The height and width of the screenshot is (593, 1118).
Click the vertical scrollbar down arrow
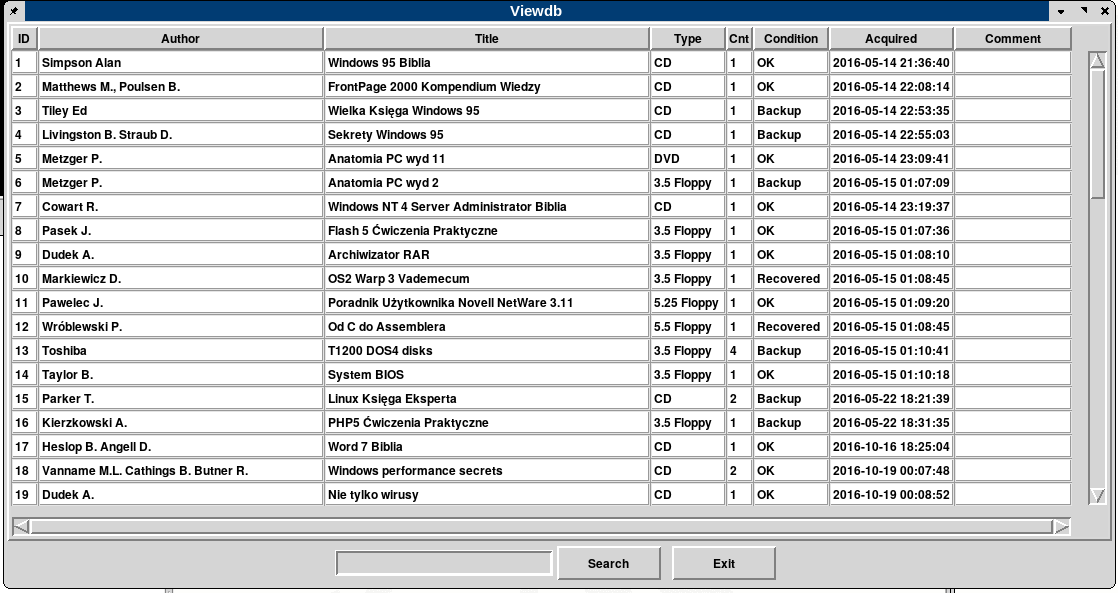tap(1097, 496)
